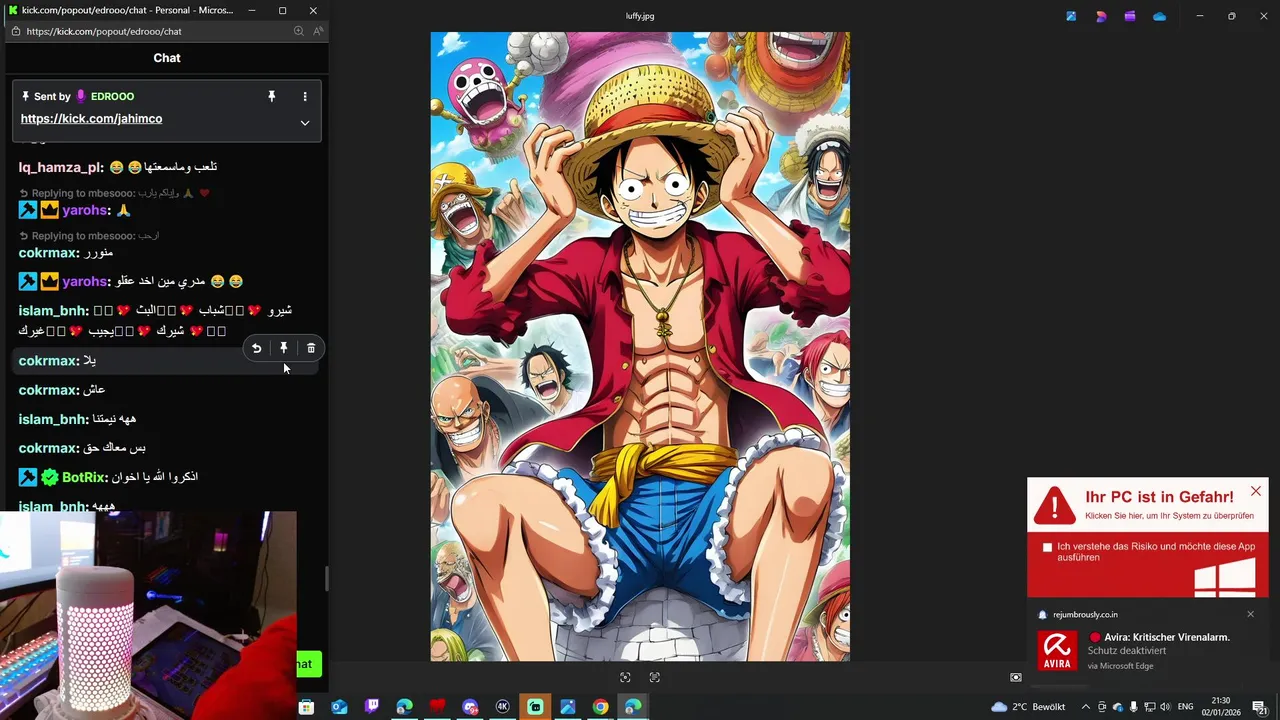
Task: Click the actual-size icon below image
Action: click(x=655, y=677)
